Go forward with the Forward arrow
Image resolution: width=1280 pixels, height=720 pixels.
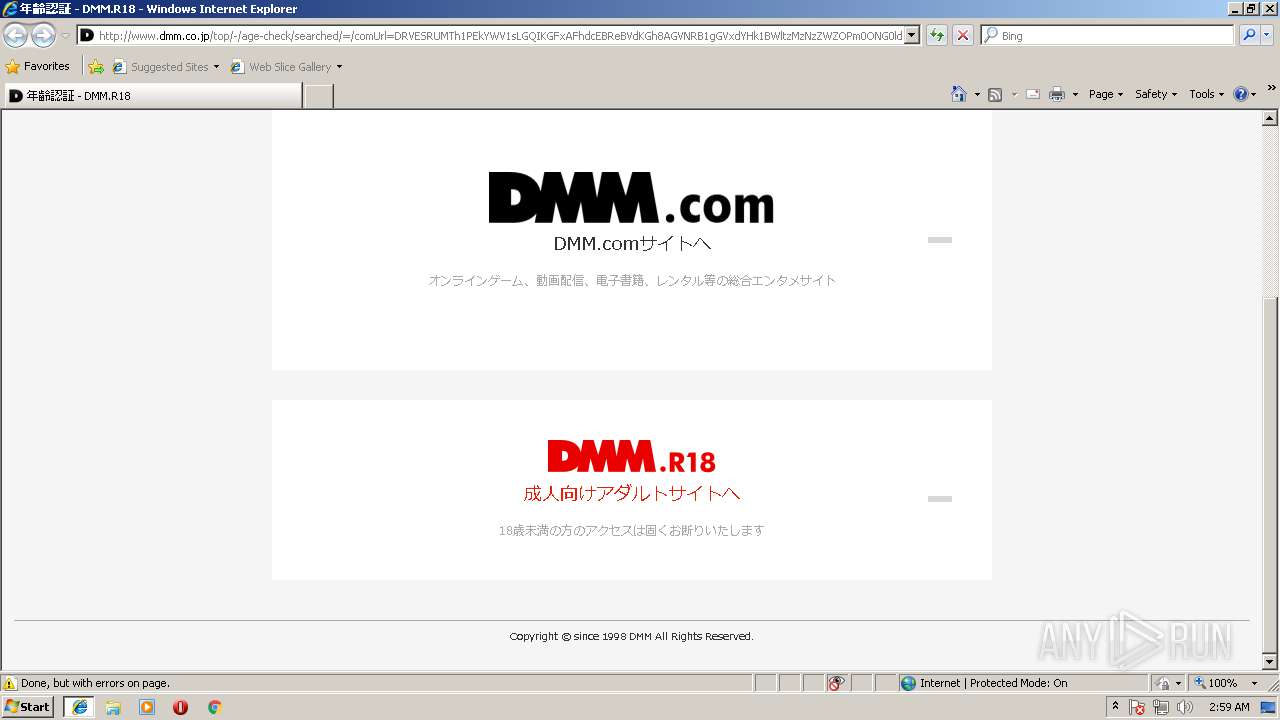(x=43, y=36)
